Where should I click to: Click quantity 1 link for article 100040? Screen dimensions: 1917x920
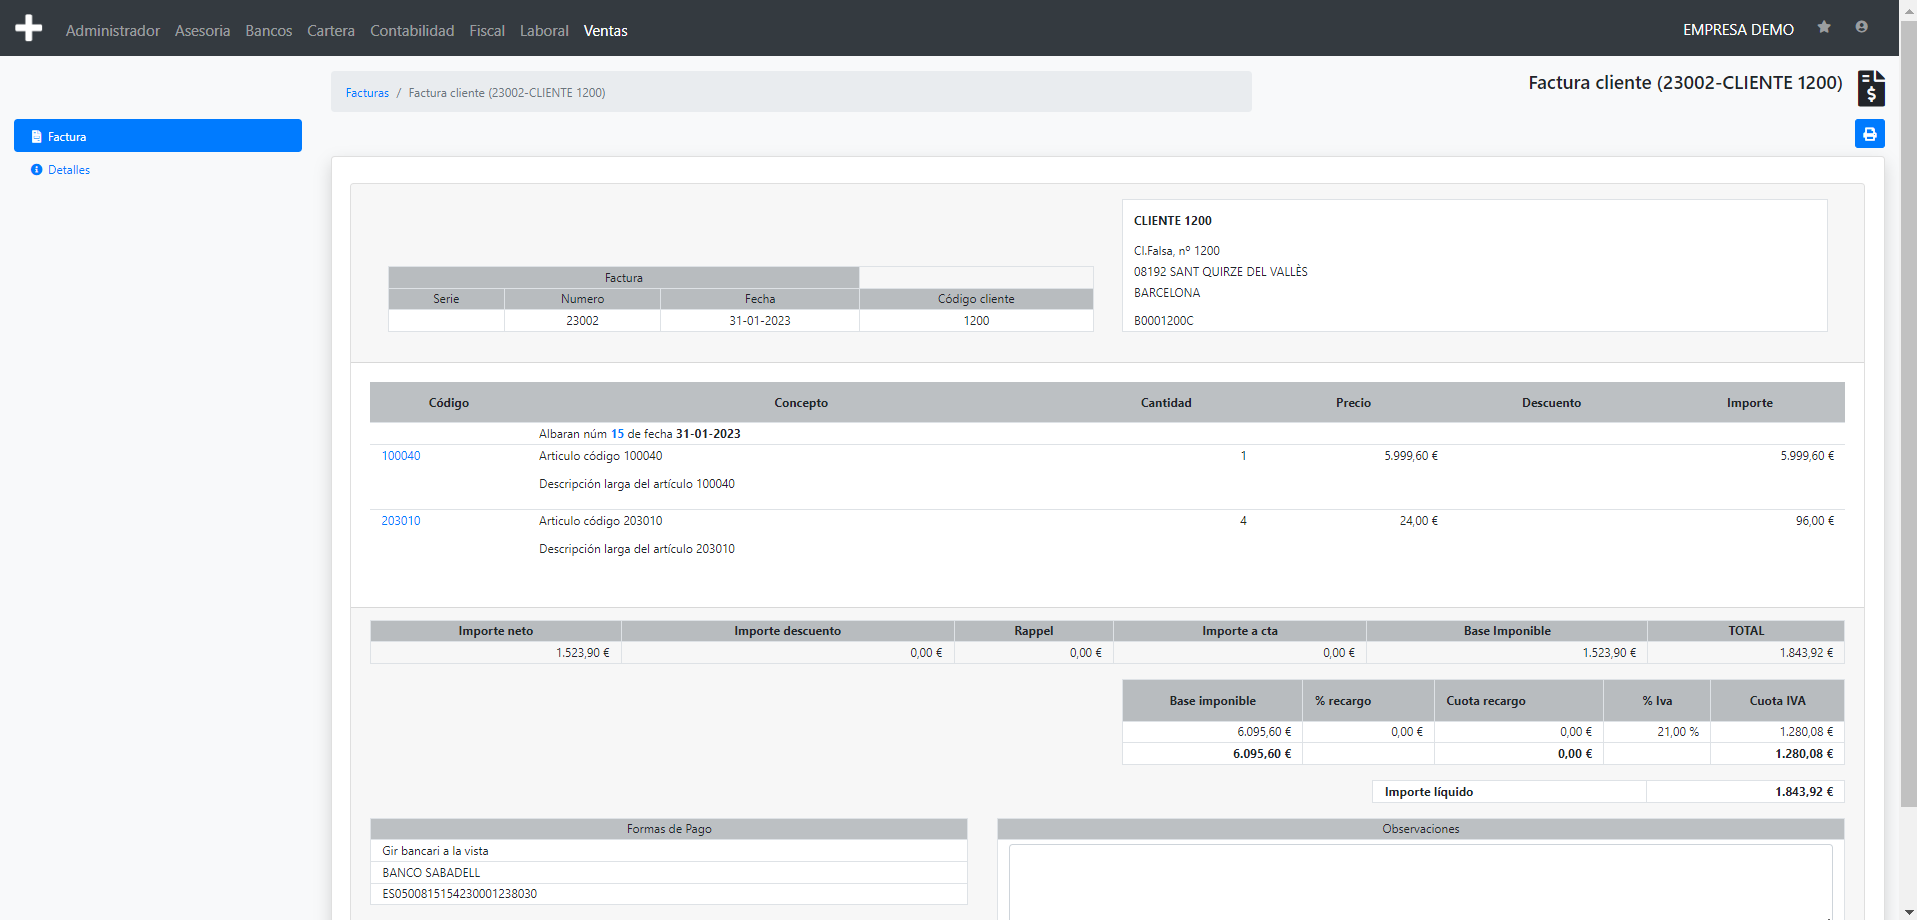coord(1243,456)
